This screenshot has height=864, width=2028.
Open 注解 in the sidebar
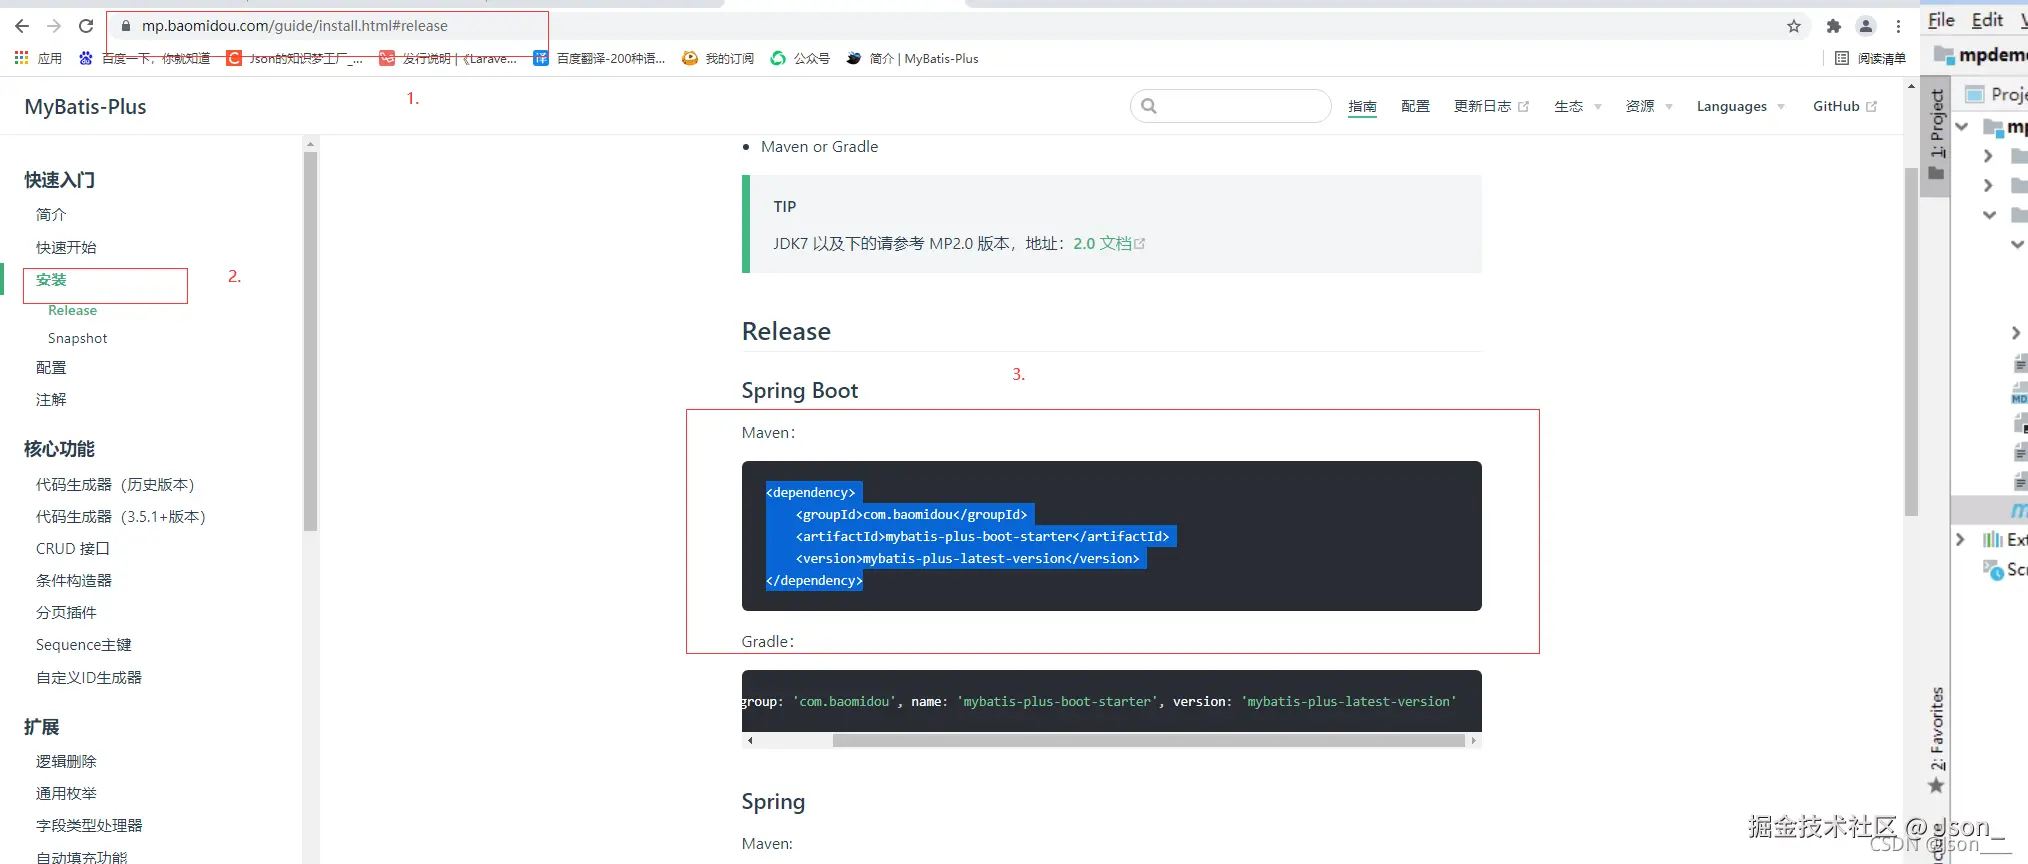click(x=51, y=400)
